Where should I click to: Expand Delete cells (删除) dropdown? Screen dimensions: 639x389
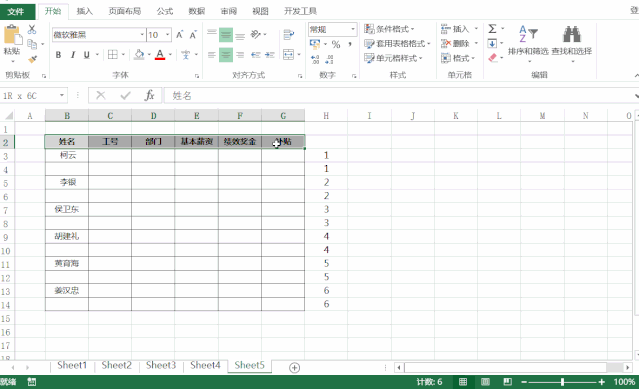coord(476,44)
